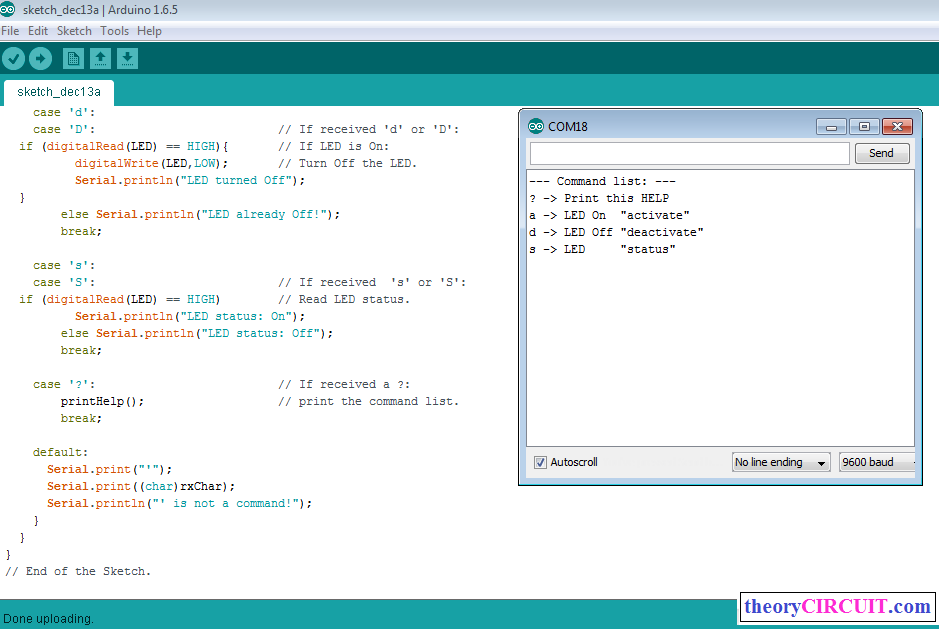Click the COM18 window's Arduino icon
The width and height of the screenshot is (939, 629).
[535, 127]
